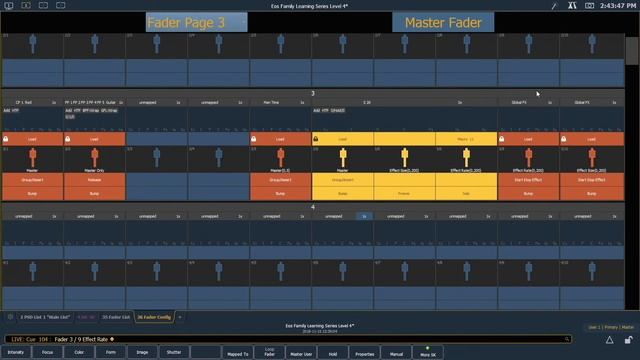Click Start Stop Effect button on fader 3/9
The image size is (640, 360).
pos(529,180)
